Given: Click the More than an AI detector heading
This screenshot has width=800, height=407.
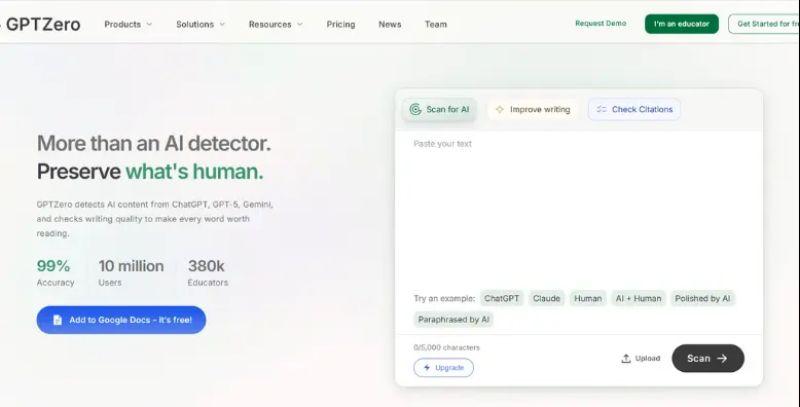Looking at the screenshot, I should 154,143.
